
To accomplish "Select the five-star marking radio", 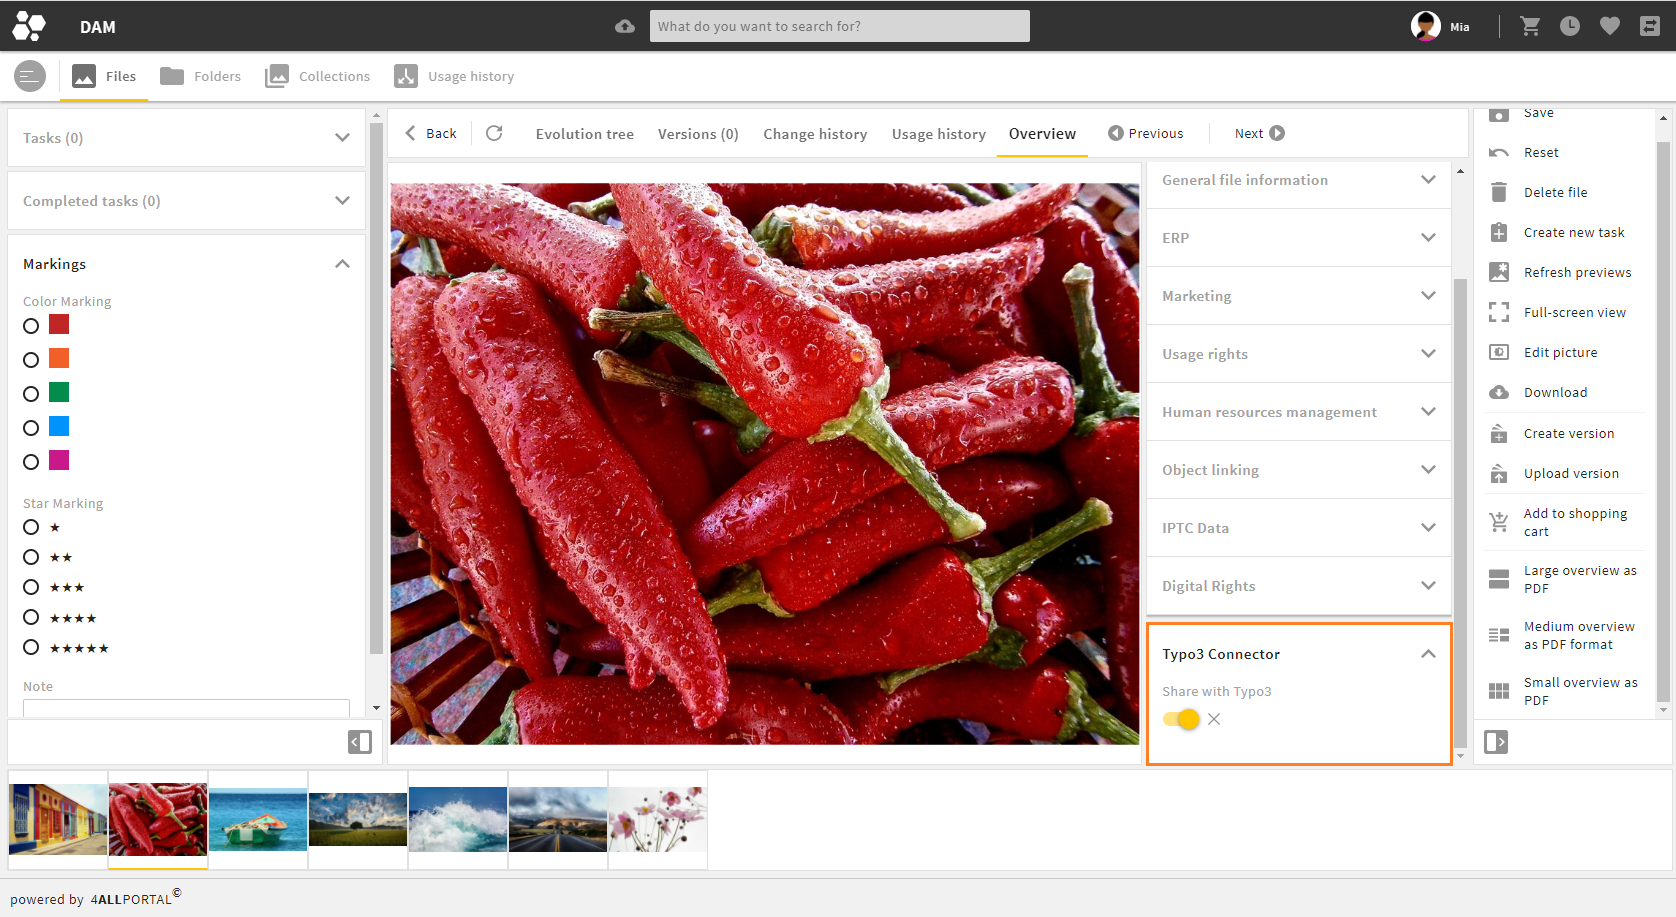I will coord(31,647).
